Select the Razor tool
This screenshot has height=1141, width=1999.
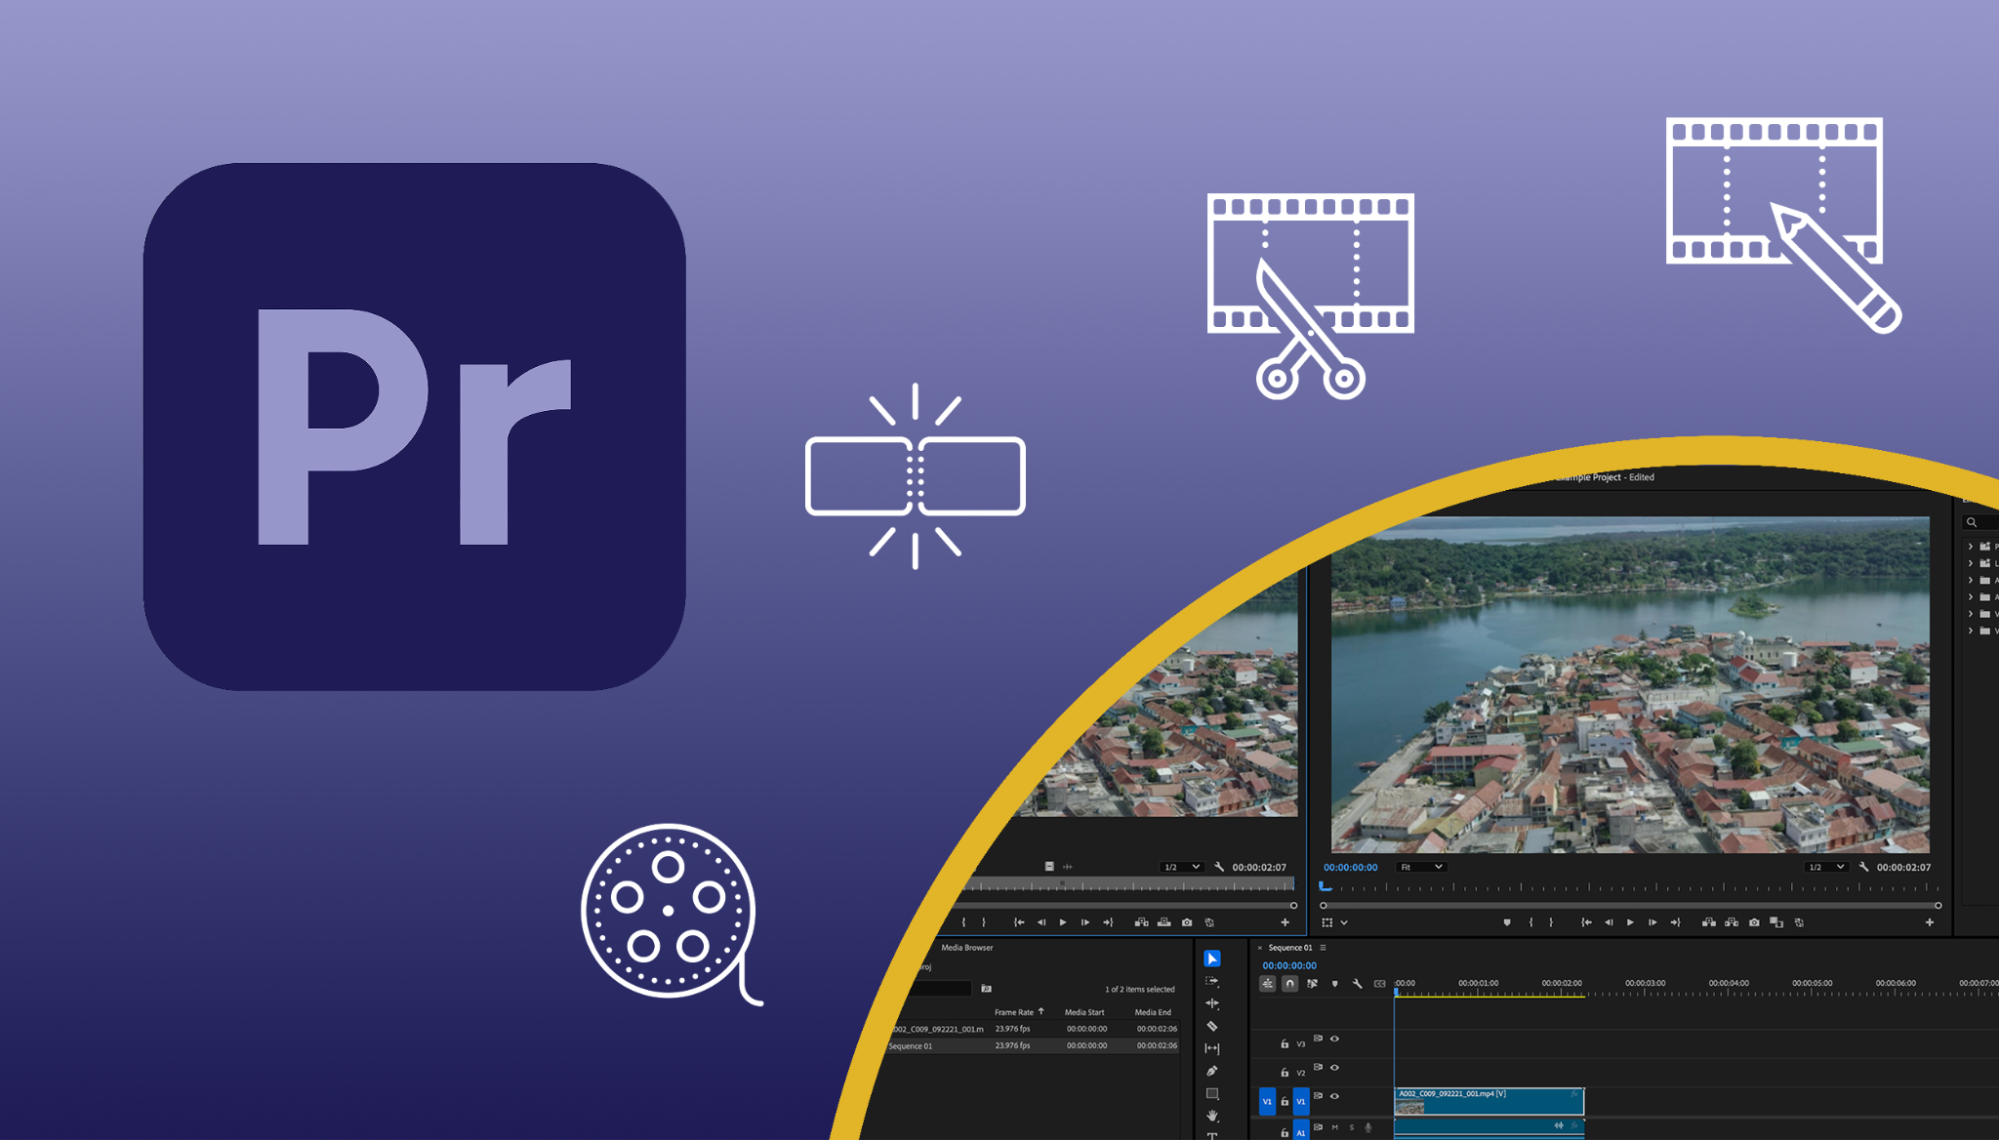click(1212, 1026)
